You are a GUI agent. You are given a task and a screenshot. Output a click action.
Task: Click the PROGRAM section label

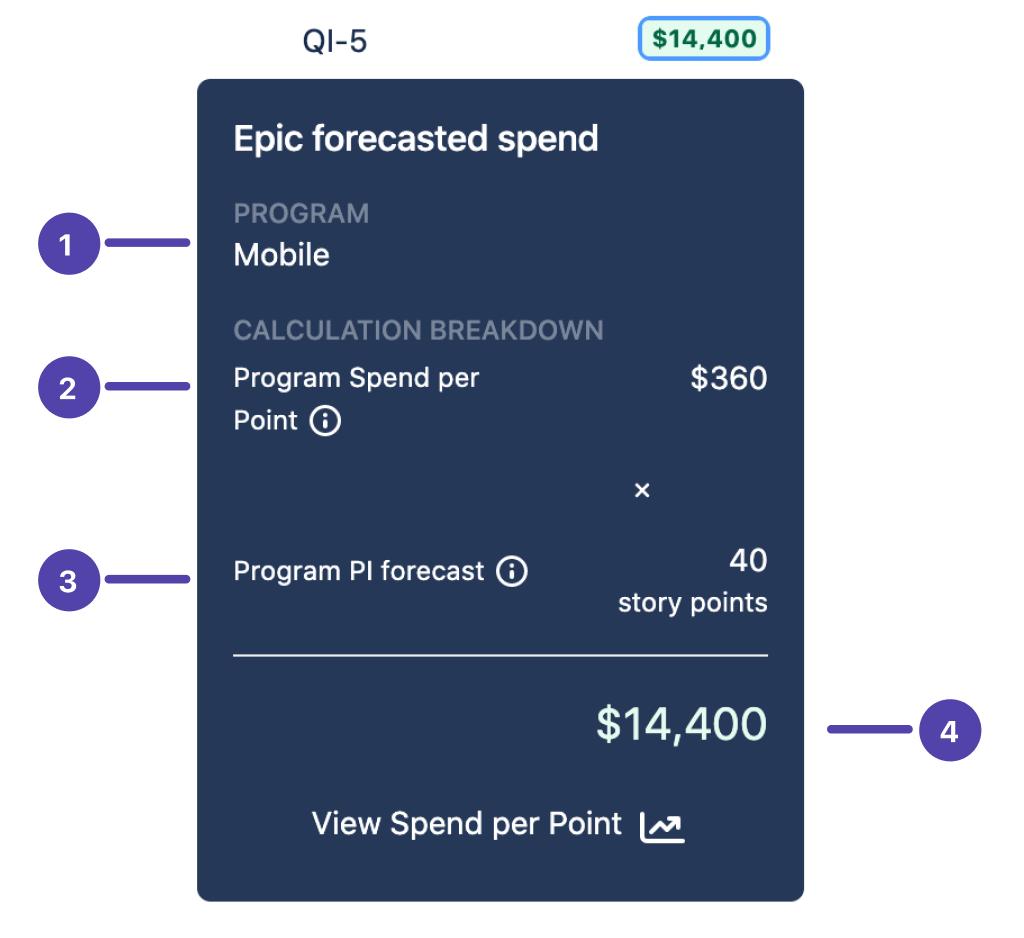pyautogui.click(x=301, y=213)
